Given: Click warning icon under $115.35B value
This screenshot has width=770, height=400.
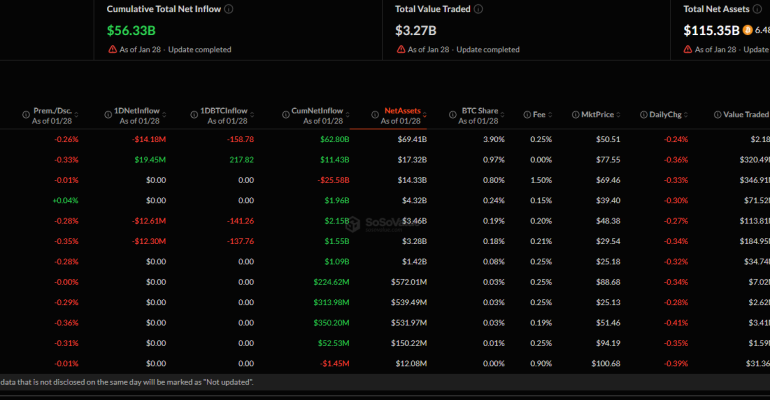Looking at the screenshot, I should pos(688,49).
